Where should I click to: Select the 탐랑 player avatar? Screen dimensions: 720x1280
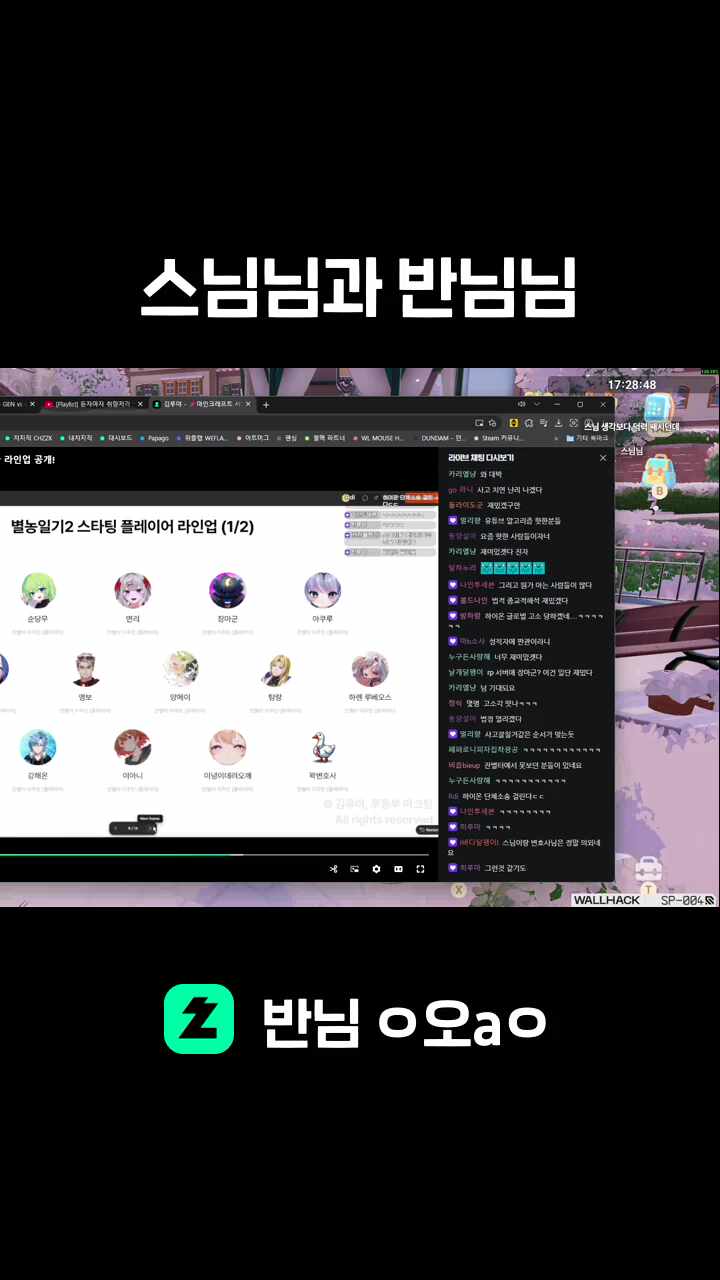pyautogui.click(x=275, y=669)
